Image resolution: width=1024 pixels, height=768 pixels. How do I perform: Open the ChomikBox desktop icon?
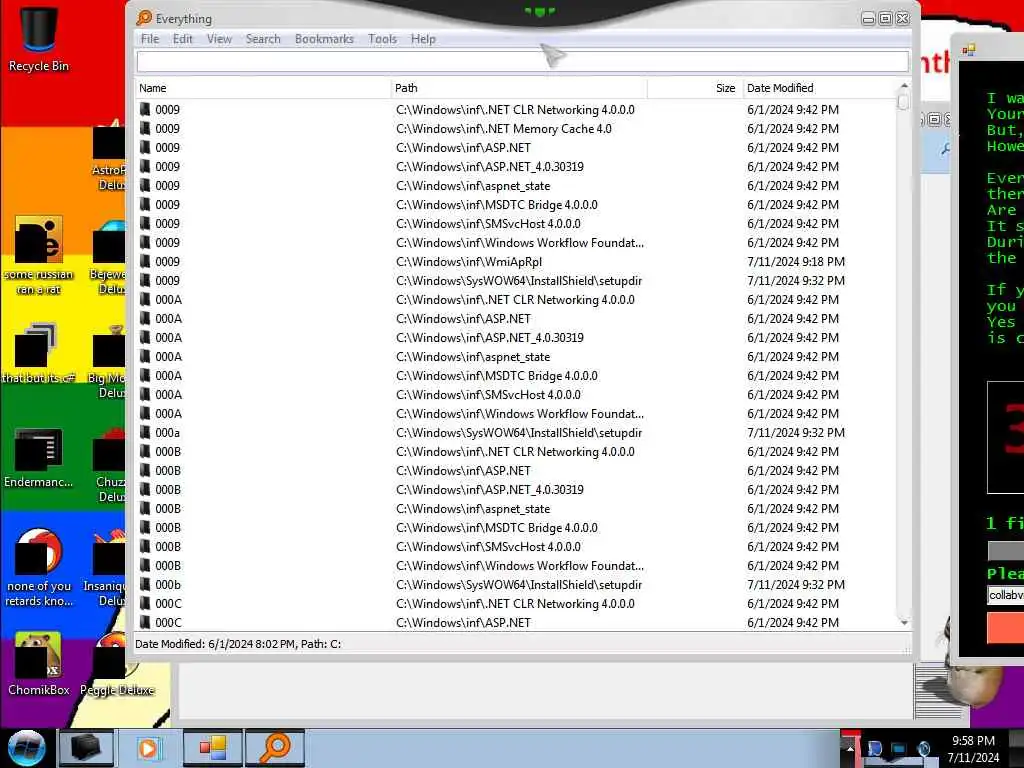tap(39, 664)
